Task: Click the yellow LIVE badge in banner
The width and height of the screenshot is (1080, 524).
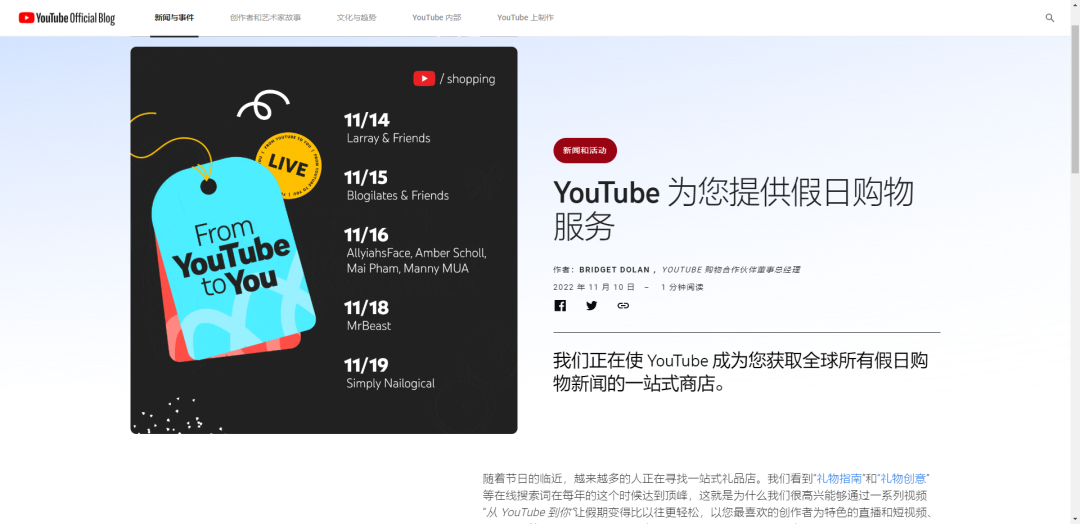Action: point(288,165)
